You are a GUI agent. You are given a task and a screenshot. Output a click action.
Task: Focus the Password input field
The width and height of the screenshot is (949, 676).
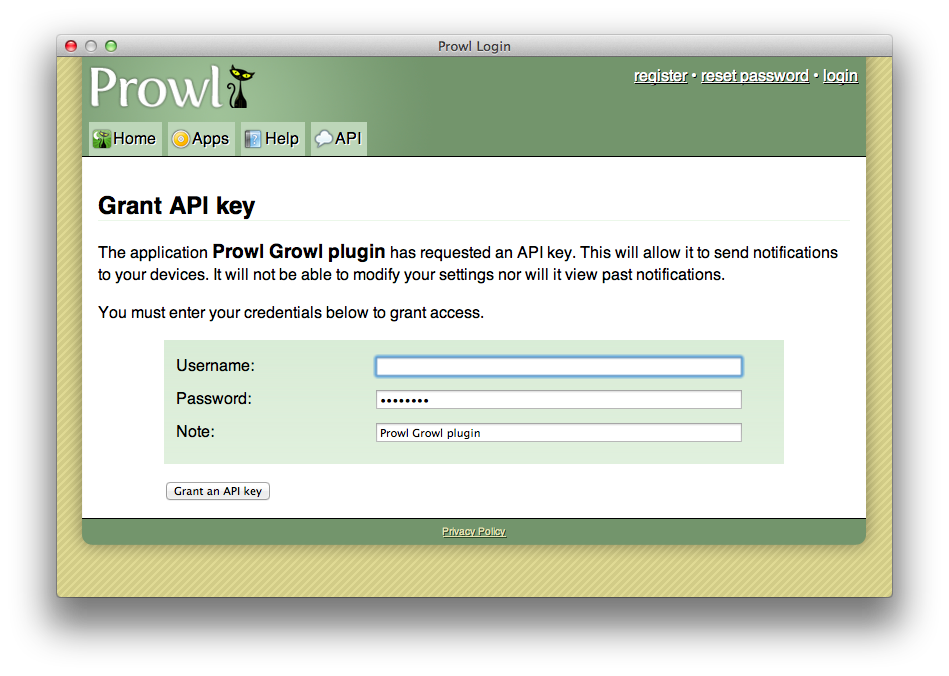coord(559,399)
